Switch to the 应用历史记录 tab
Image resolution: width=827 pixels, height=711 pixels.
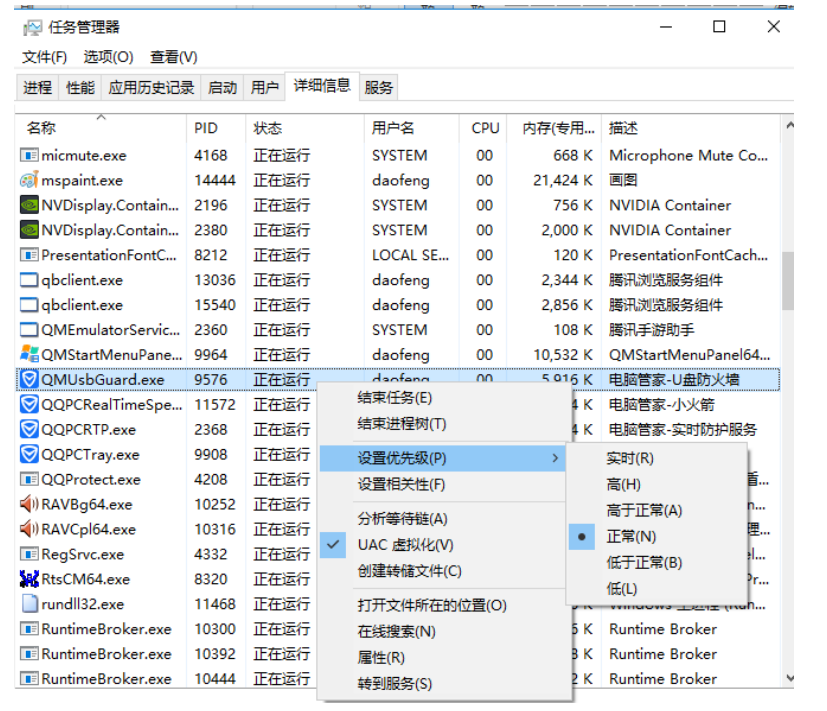151,87
